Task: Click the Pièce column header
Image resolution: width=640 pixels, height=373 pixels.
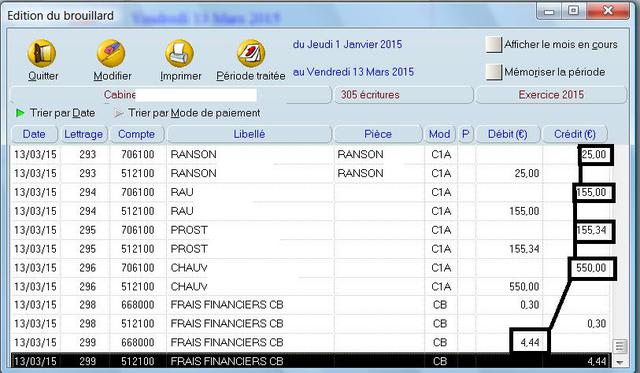Action: [378, 134]
